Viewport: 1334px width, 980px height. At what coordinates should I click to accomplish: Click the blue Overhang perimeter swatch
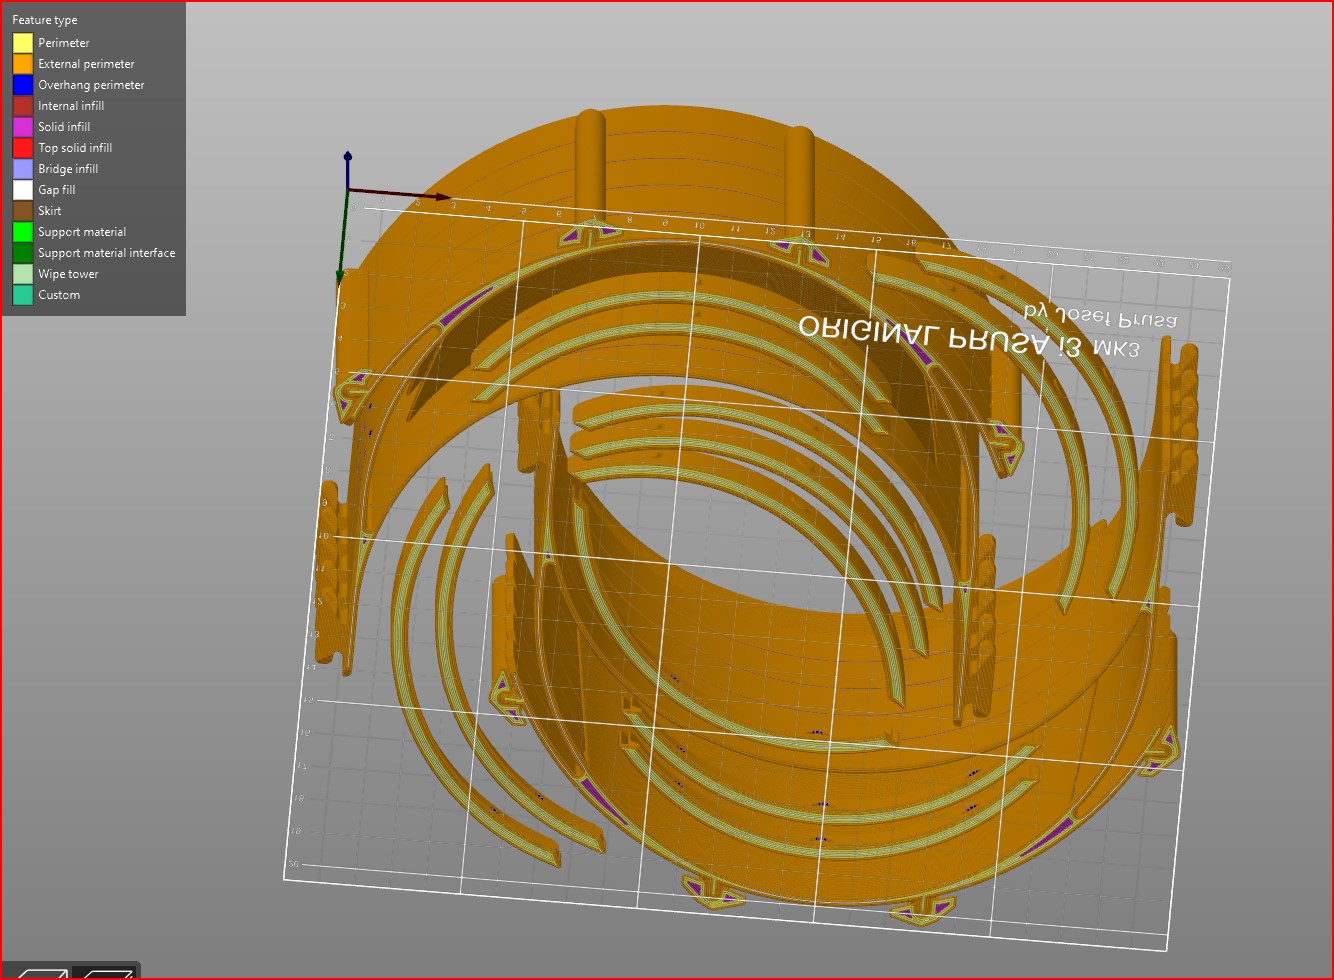click(23, 85)
